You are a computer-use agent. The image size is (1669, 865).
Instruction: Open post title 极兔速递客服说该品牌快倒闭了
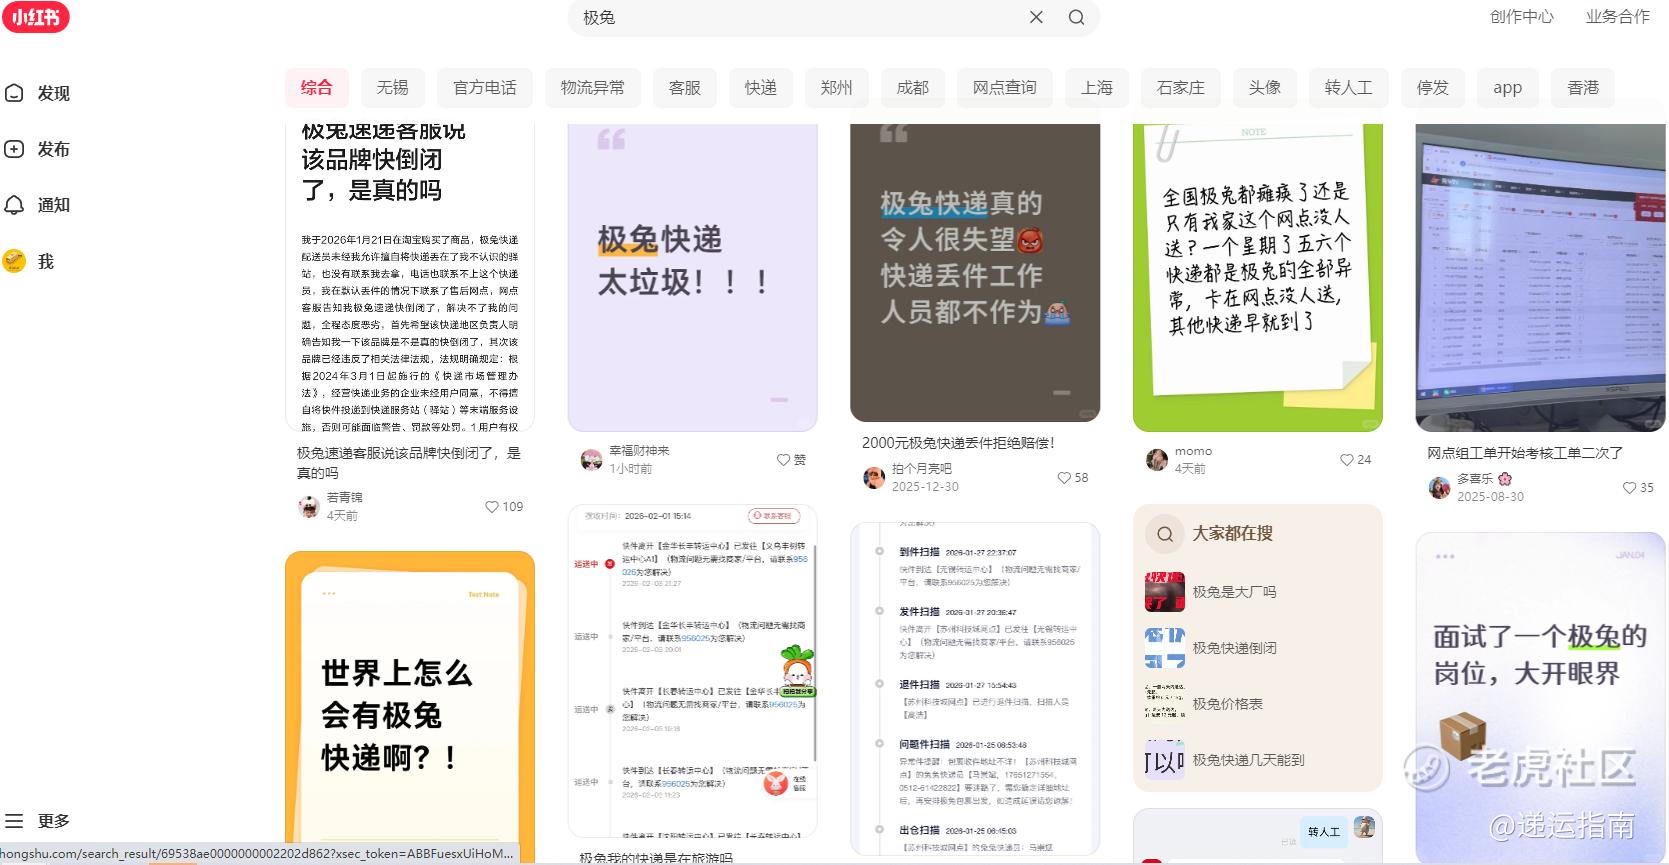[x=410, y=463]
